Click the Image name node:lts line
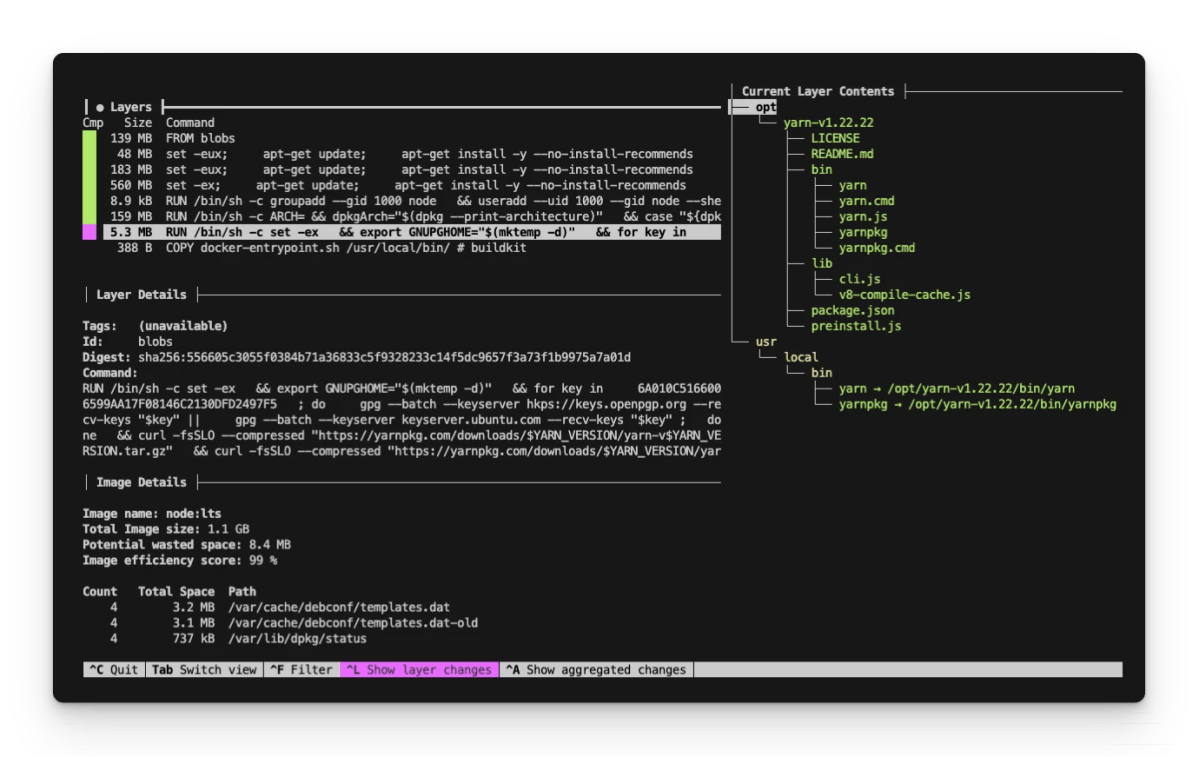This screenshot has width=1199, height=757. 151,514
